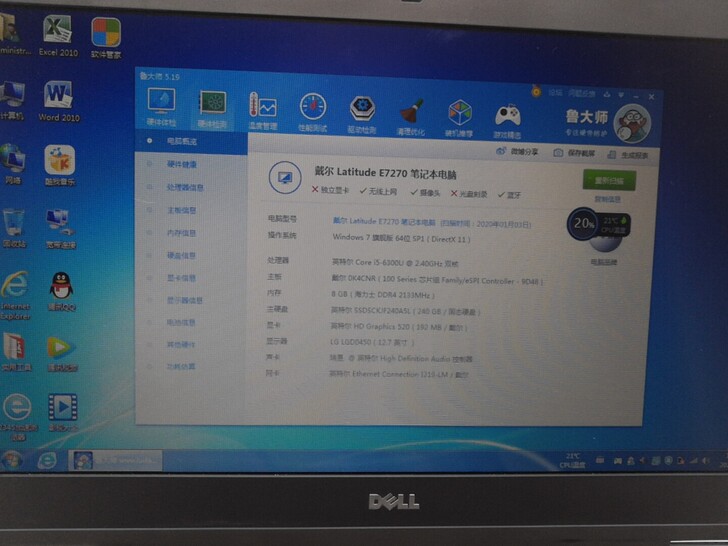728x546 pixels.
Task: Click the green 重新扫描 rescan button
Action: coord(609,180)
